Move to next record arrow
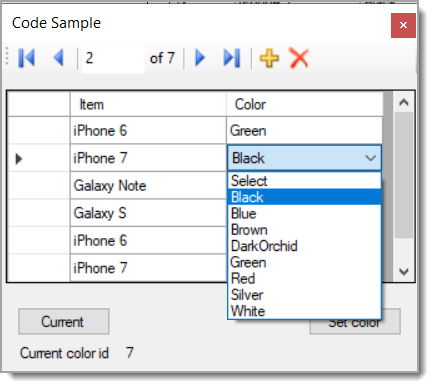Screen dimensions: 434x388 [x=200, y=58]
